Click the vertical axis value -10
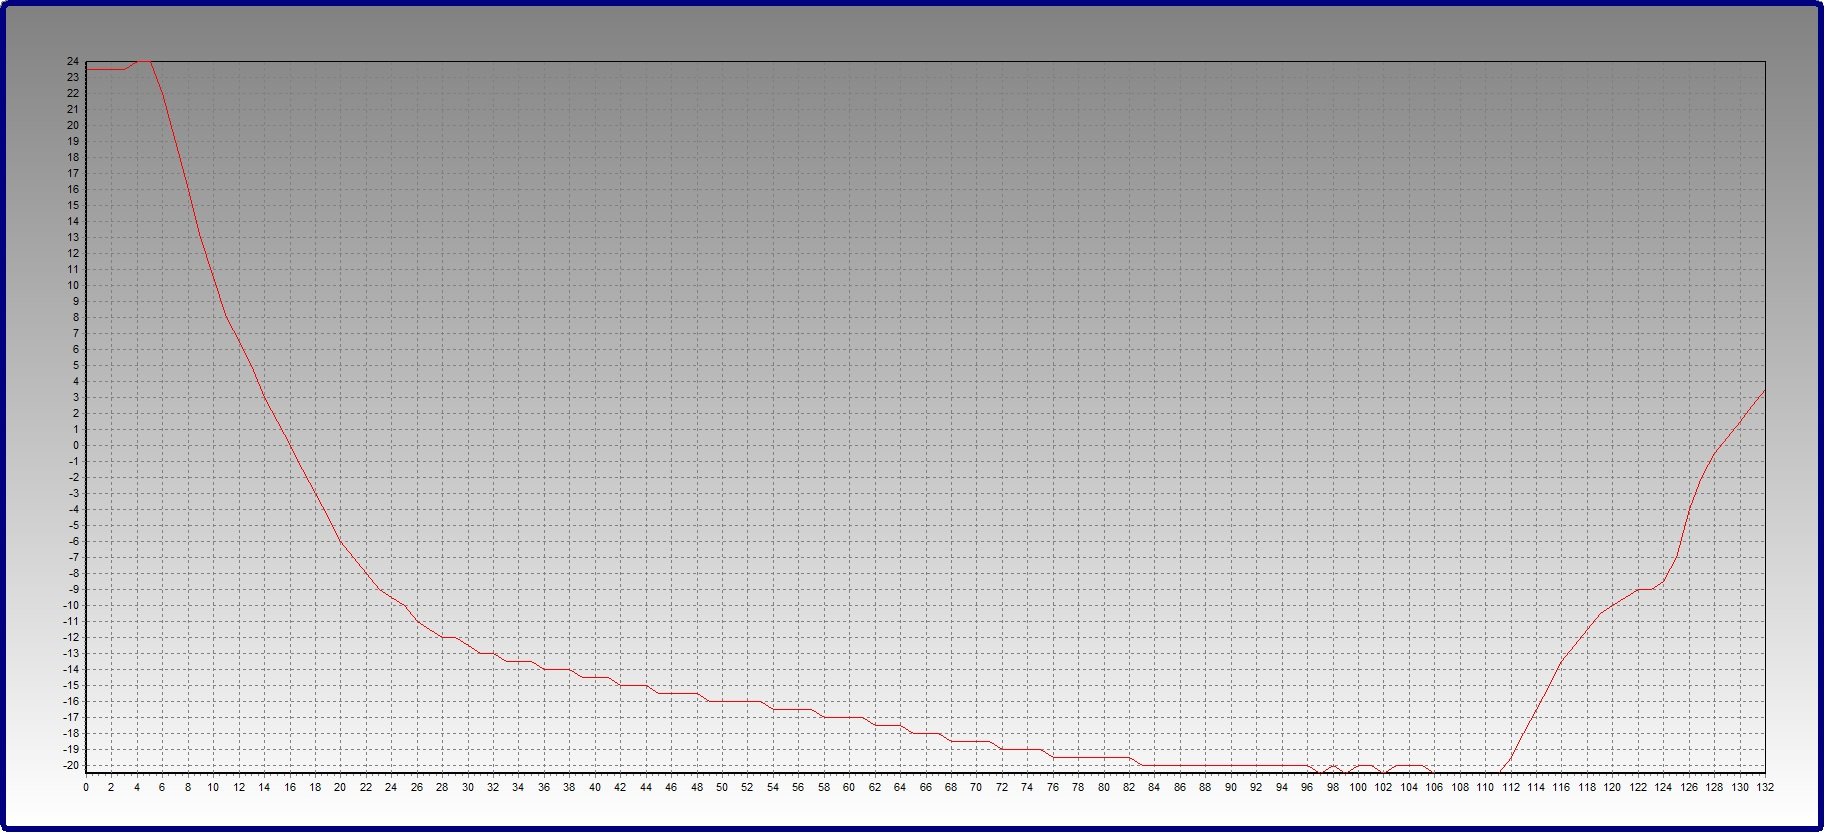The width and height of the screenshot is (1825, 833). point(72,606)
